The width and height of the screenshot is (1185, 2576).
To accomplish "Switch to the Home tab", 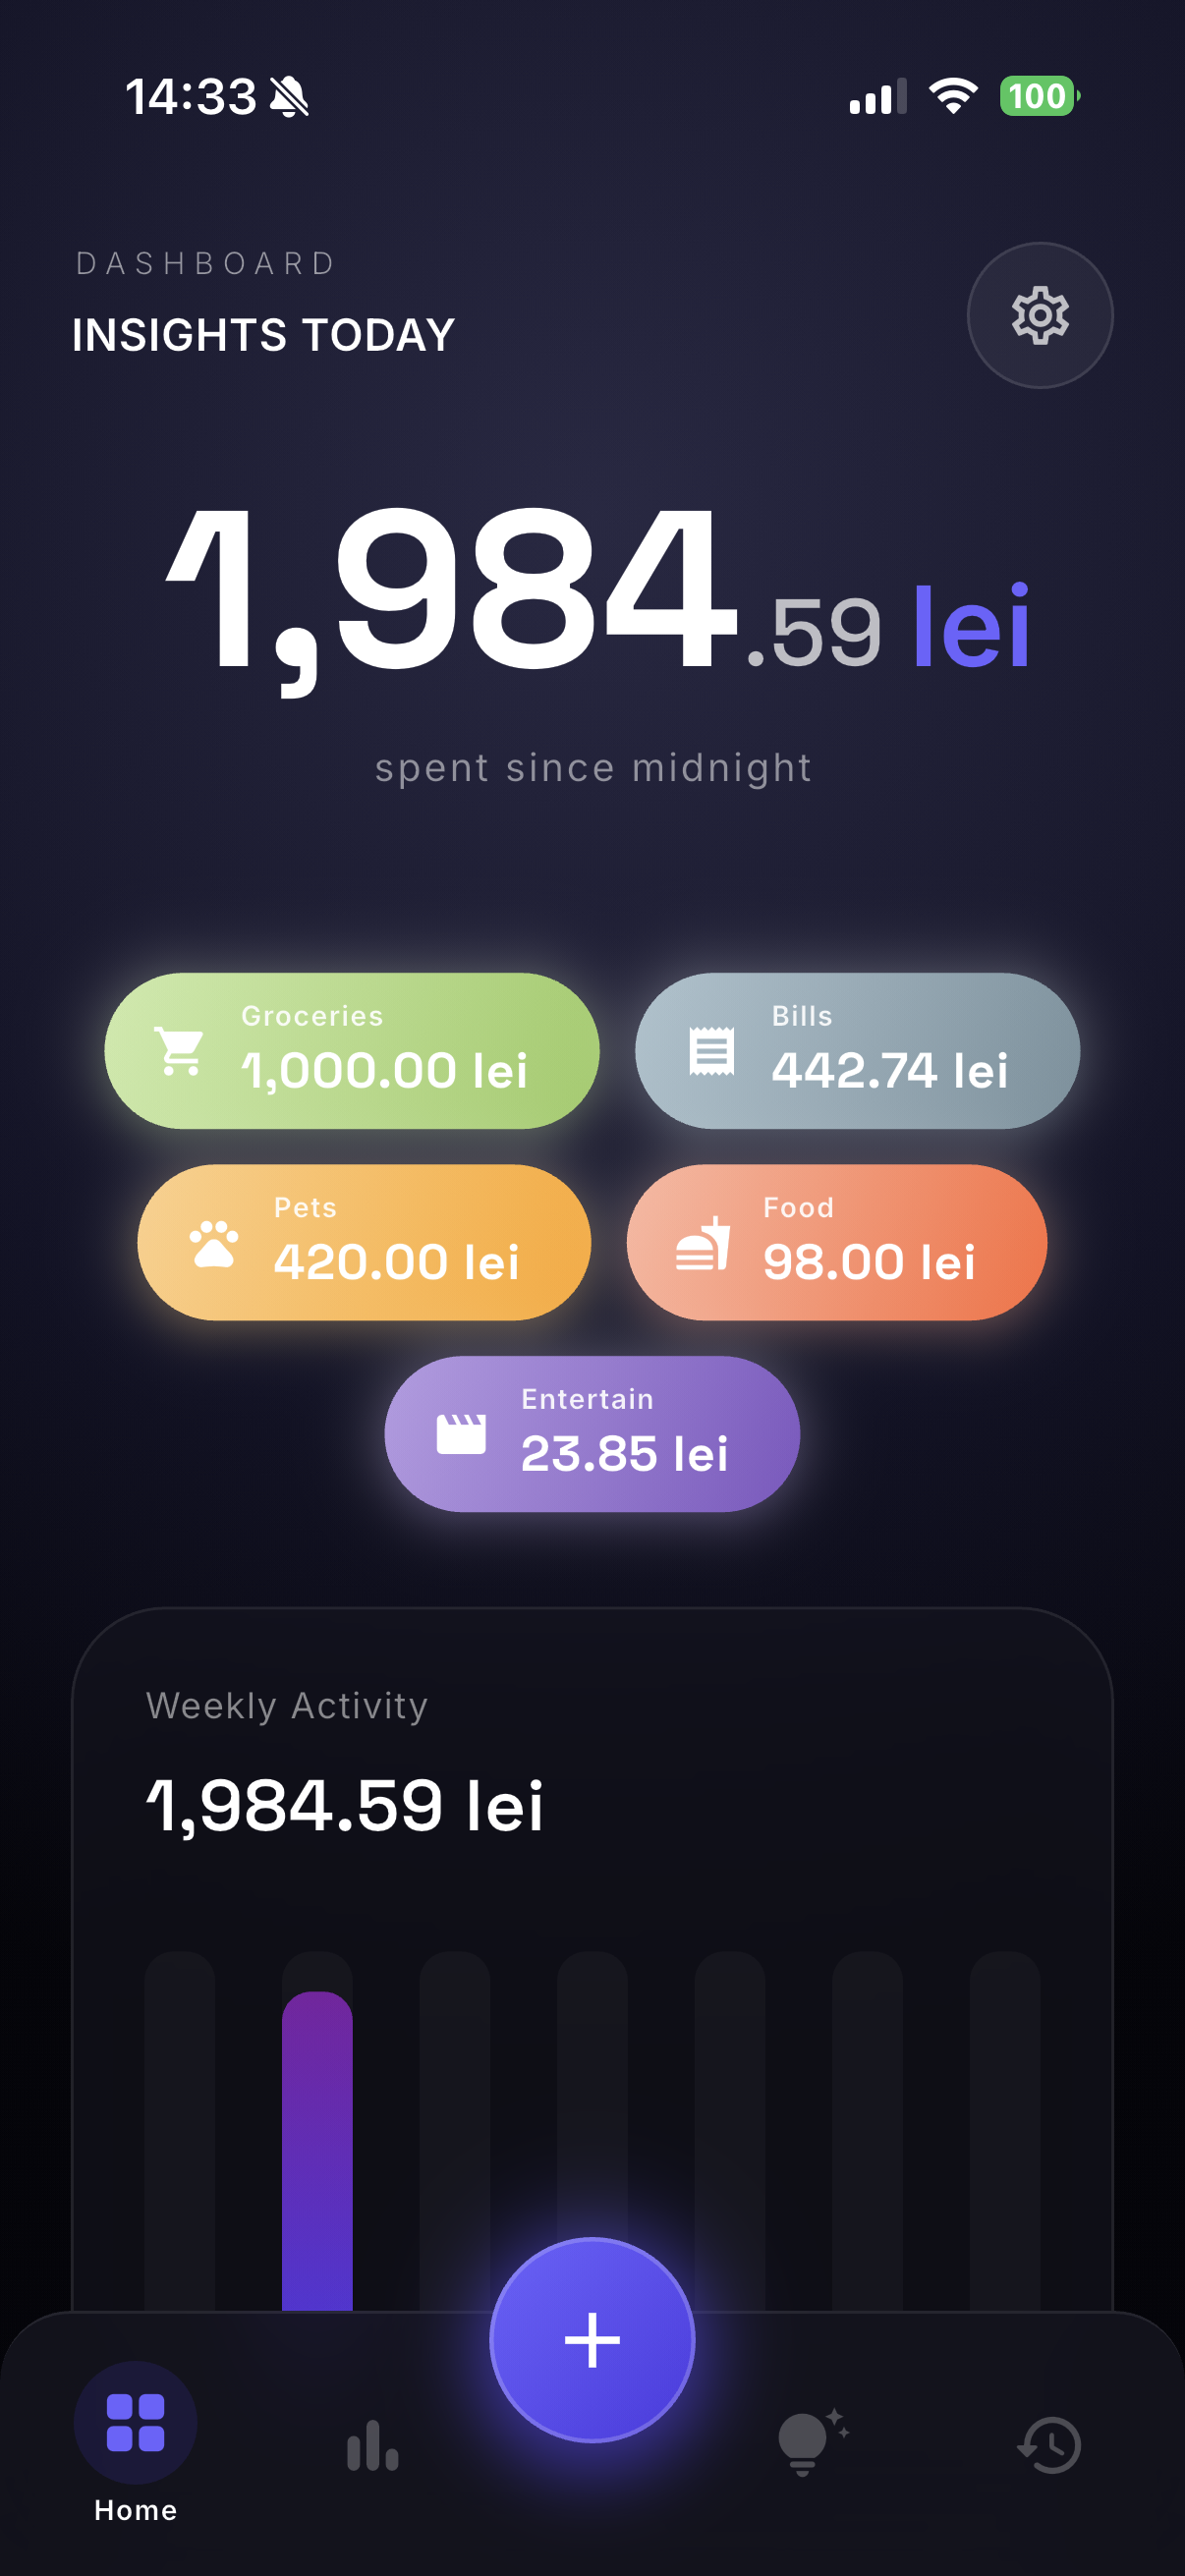I will (x=136, y=2438).
